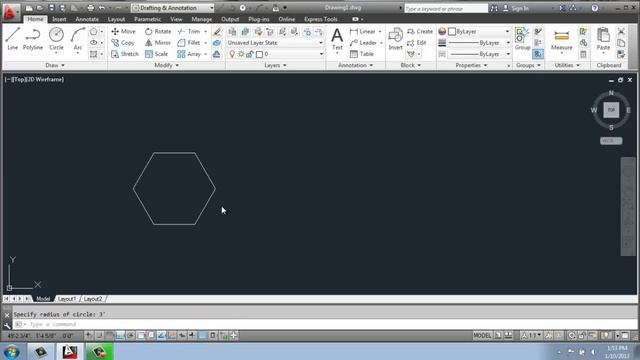Open the Express Tools ribbon tab
The height and width of the screenshot is (360, 640).
(321, 19)
